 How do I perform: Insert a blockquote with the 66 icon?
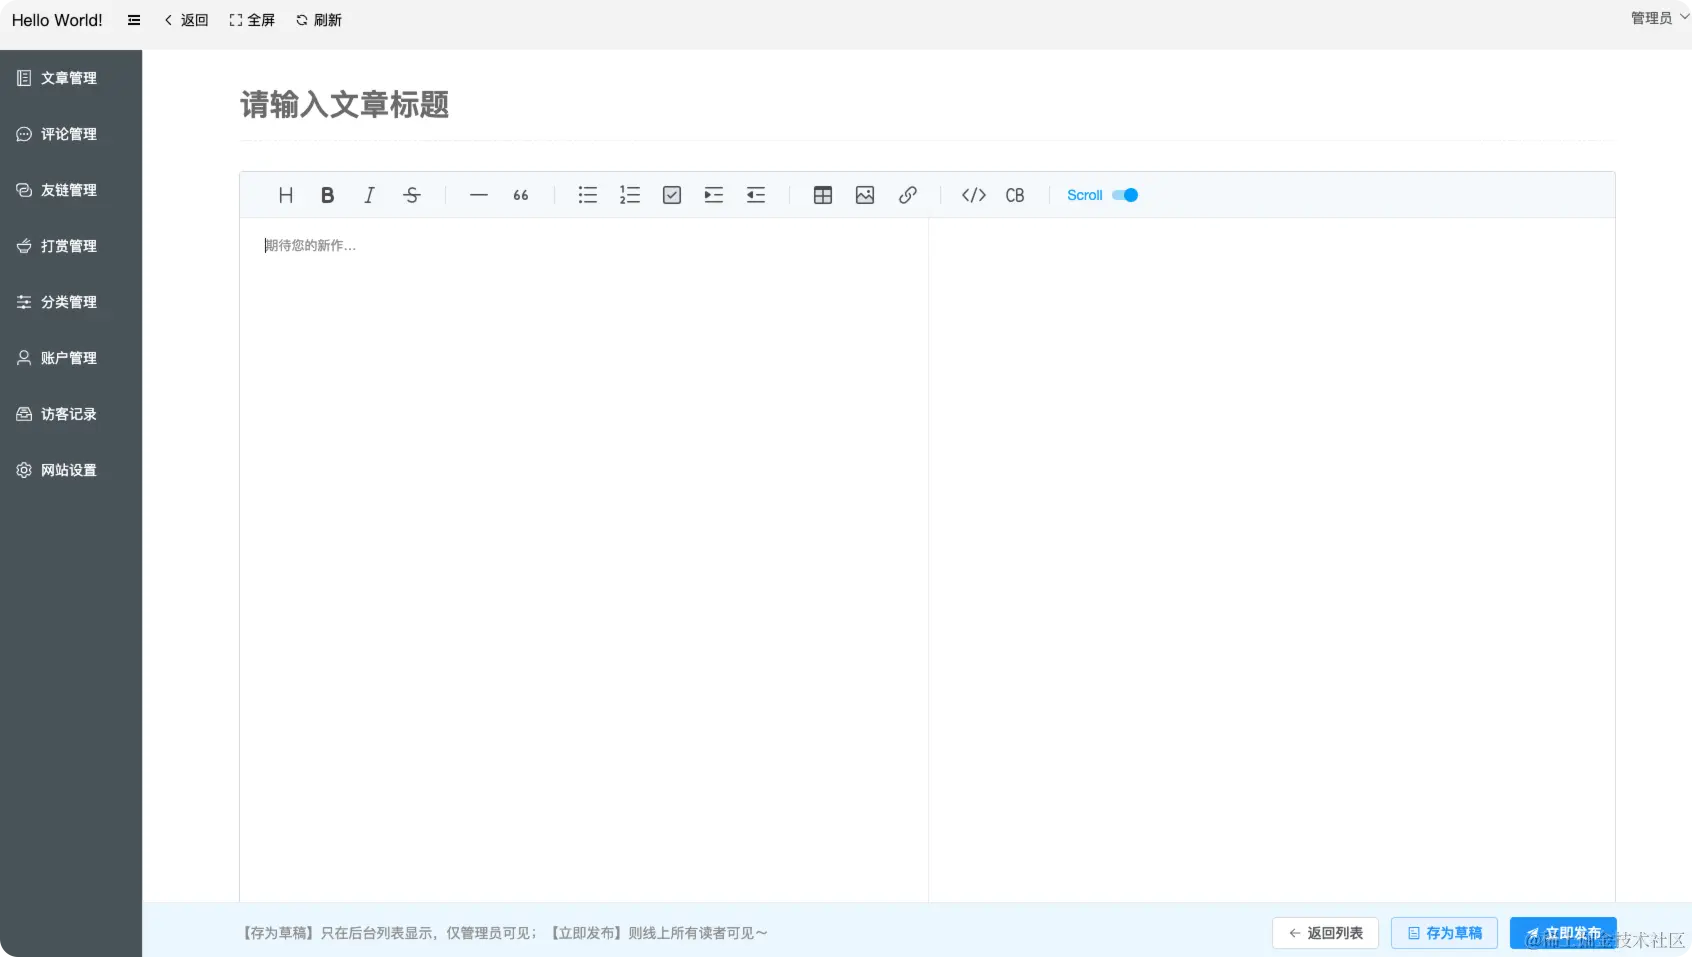click(520, 195)
